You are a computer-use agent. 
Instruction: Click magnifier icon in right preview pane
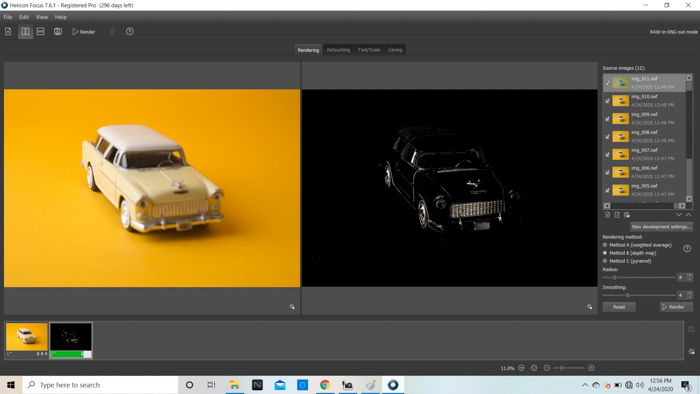pos(589,307)
